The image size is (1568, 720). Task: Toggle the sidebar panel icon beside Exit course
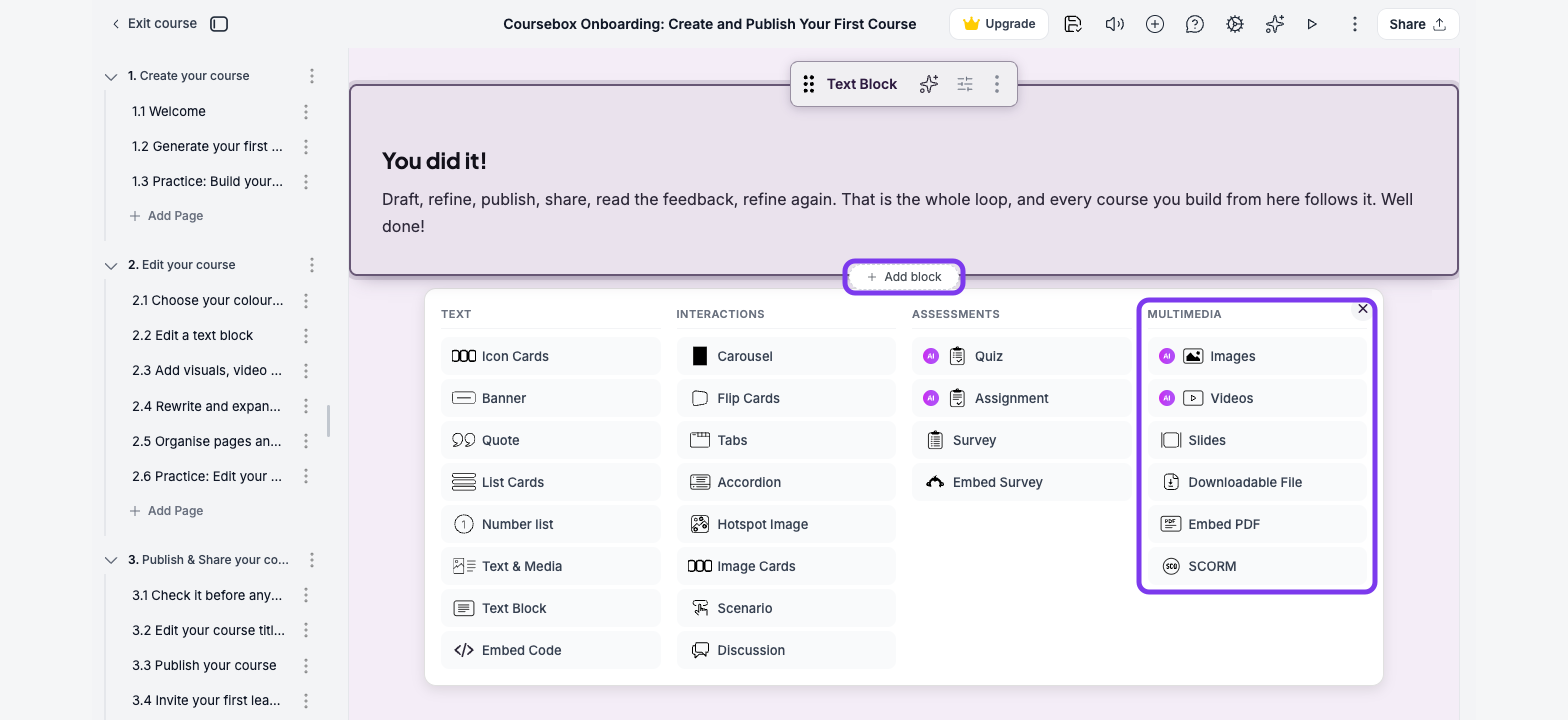219,24
